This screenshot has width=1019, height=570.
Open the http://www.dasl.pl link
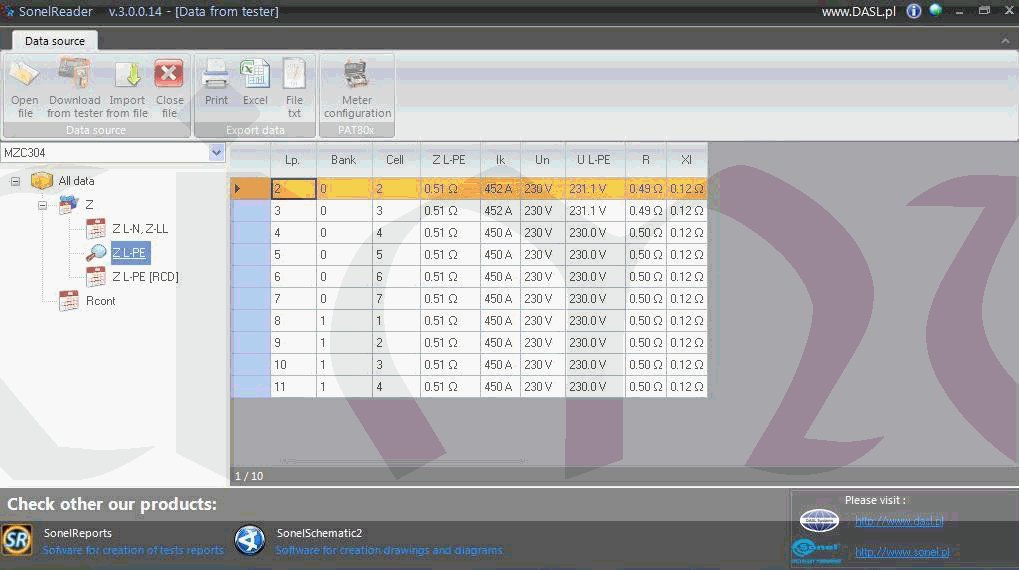[899, 522]
